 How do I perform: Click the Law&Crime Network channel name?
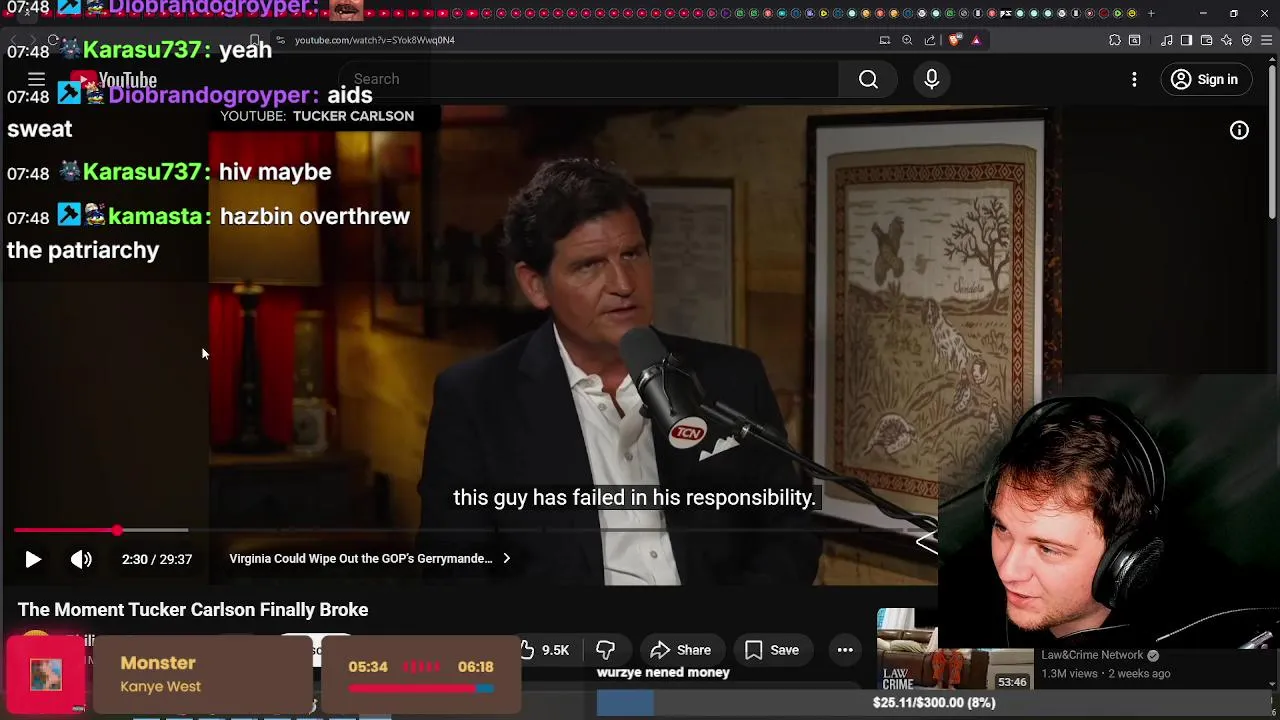pos(1092,655)
